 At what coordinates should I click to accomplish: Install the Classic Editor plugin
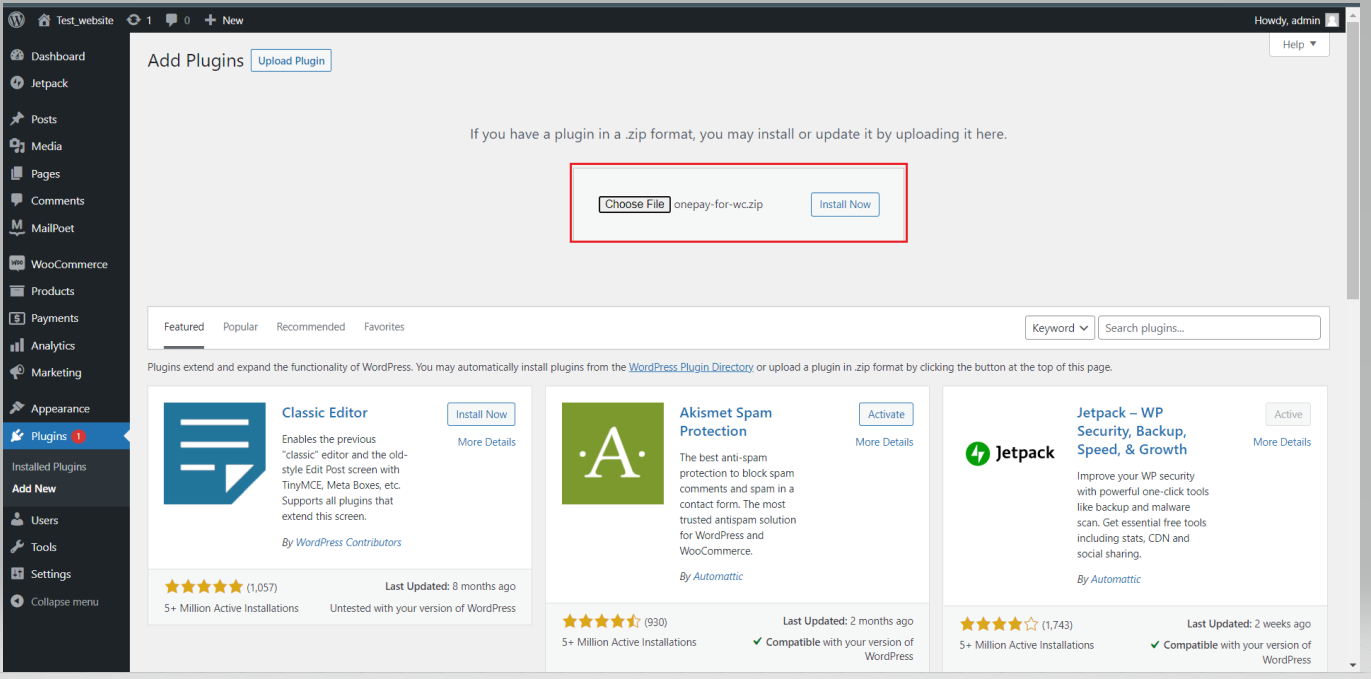482,414
